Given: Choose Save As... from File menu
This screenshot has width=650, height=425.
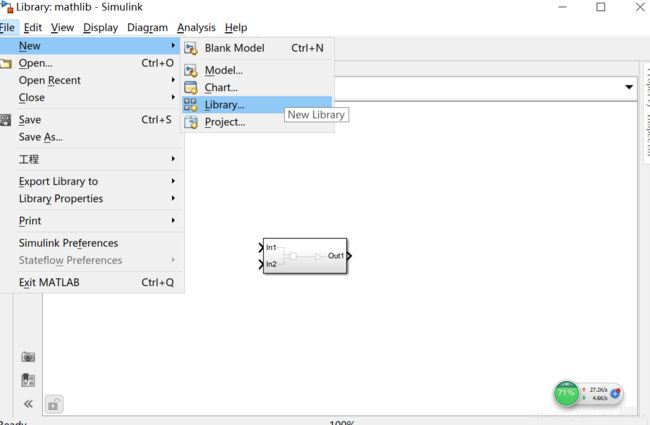Looking at the screenshot, I should pyautogui.click(x=90, y=137).
